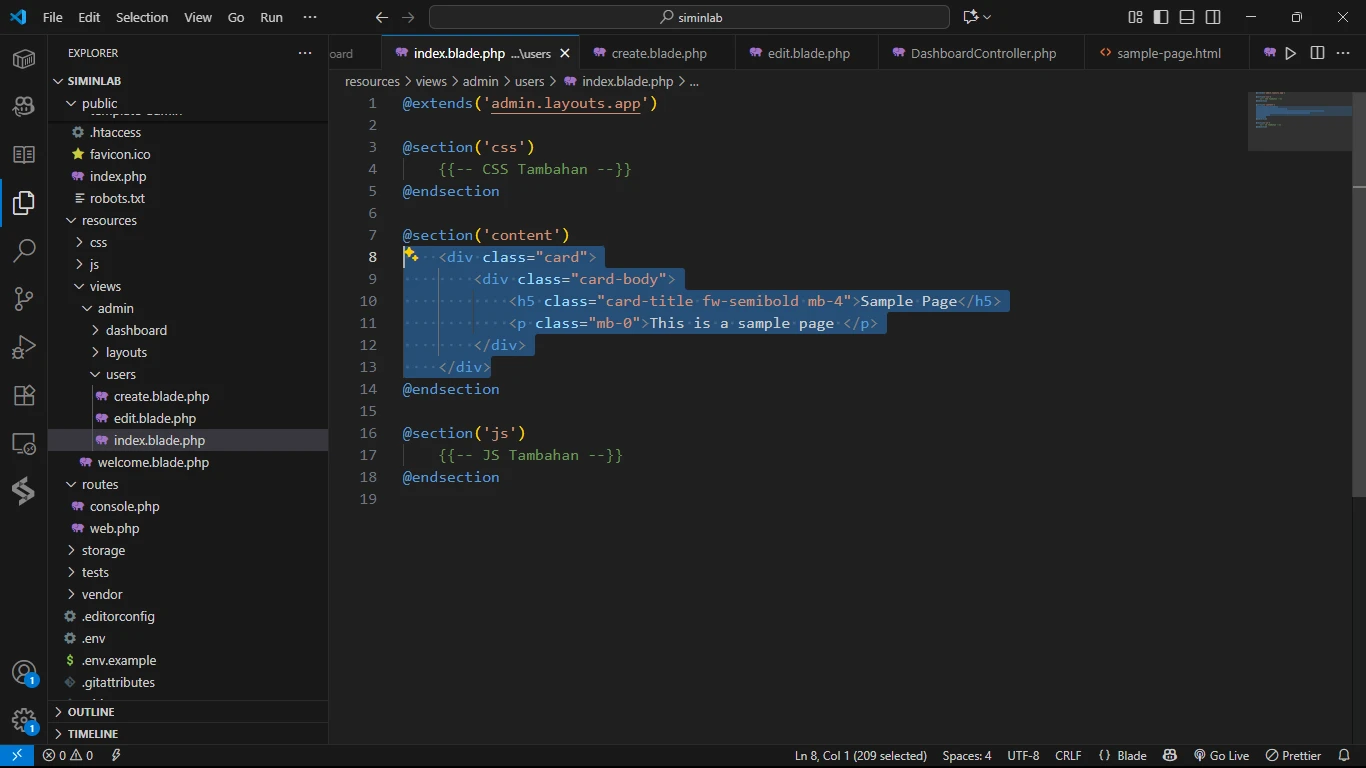
Task: Open Manage gear icon at bottom left
Action: coord(24,720)
